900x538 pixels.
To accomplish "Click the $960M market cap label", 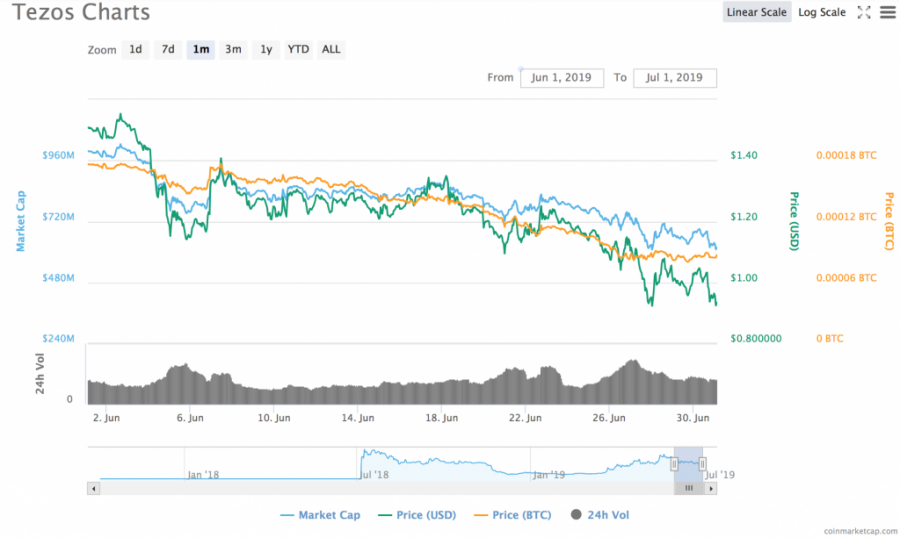I will [x=58, y=156].
